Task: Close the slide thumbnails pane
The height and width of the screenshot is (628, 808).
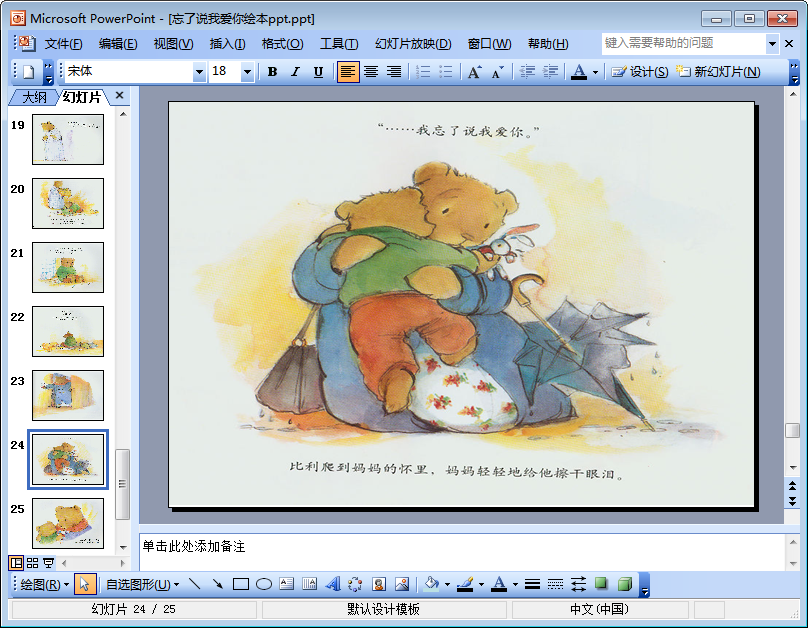Action: (x=120, y=95)
